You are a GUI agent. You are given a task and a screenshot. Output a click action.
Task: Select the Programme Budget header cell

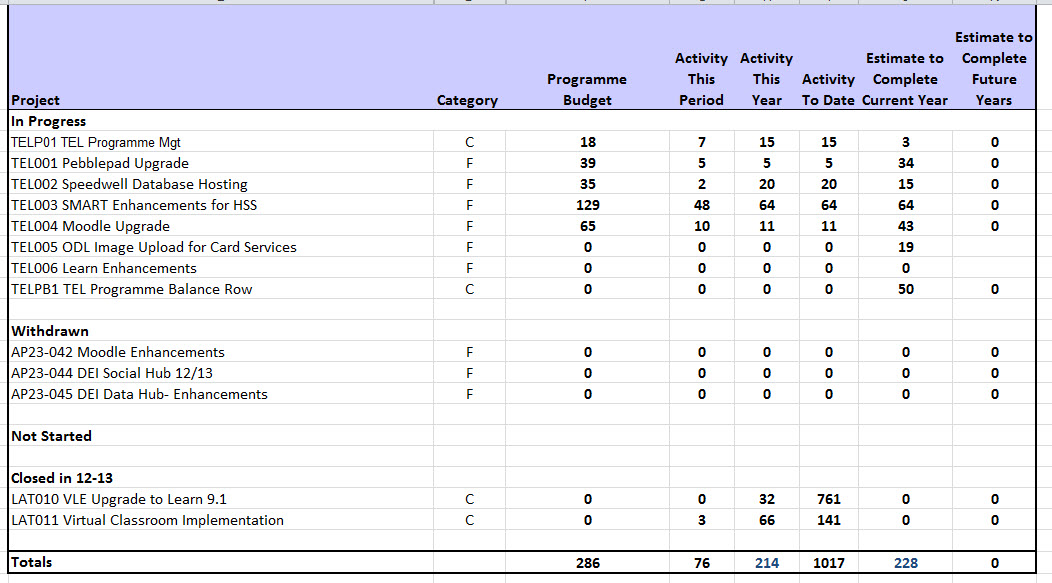coord(587,89)
